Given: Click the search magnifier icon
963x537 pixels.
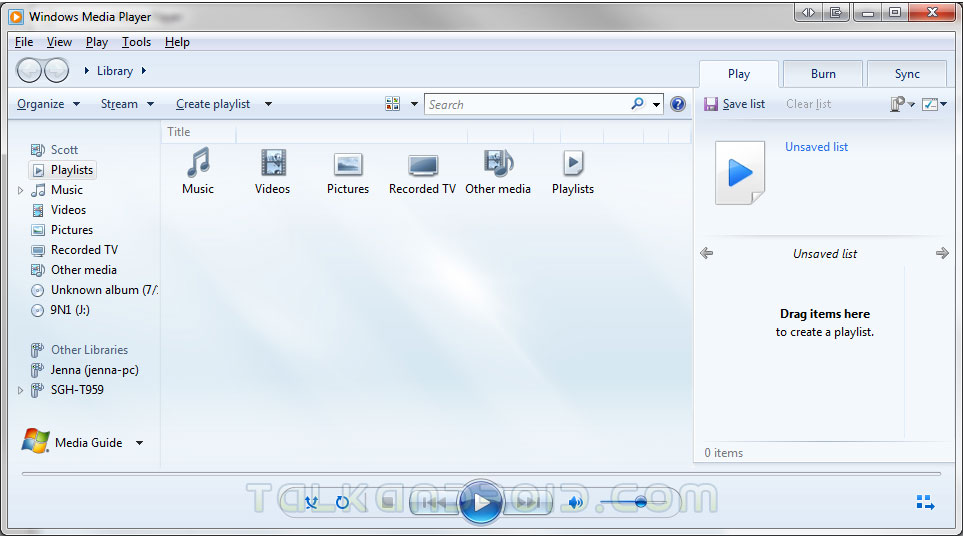Looking at the screenshot, I should 637,103.
